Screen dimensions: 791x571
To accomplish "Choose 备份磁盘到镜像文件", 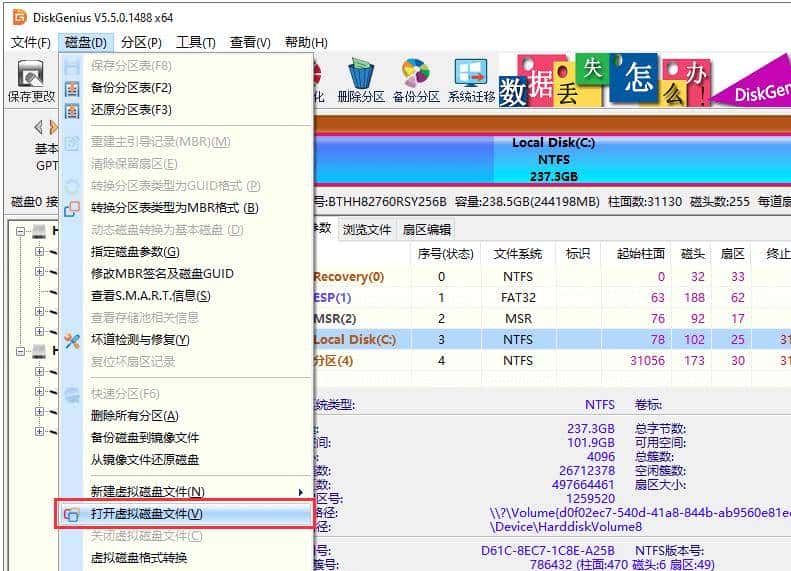I will click(x=145, y=438).
